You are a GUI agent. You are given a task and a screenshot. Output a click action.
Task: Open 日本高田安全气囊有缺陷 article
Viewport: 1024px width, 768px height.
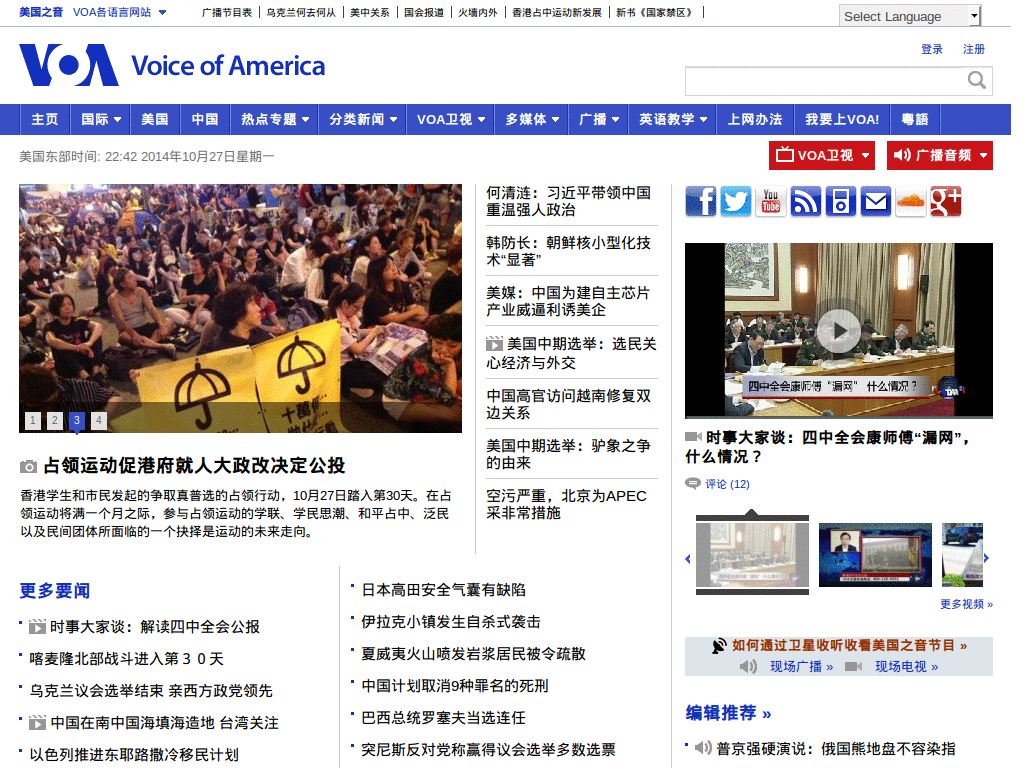443,590
